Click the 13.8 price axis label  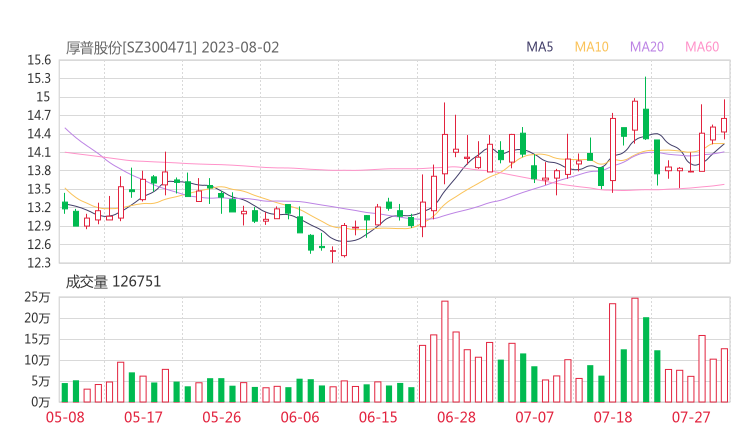(39, 170)
